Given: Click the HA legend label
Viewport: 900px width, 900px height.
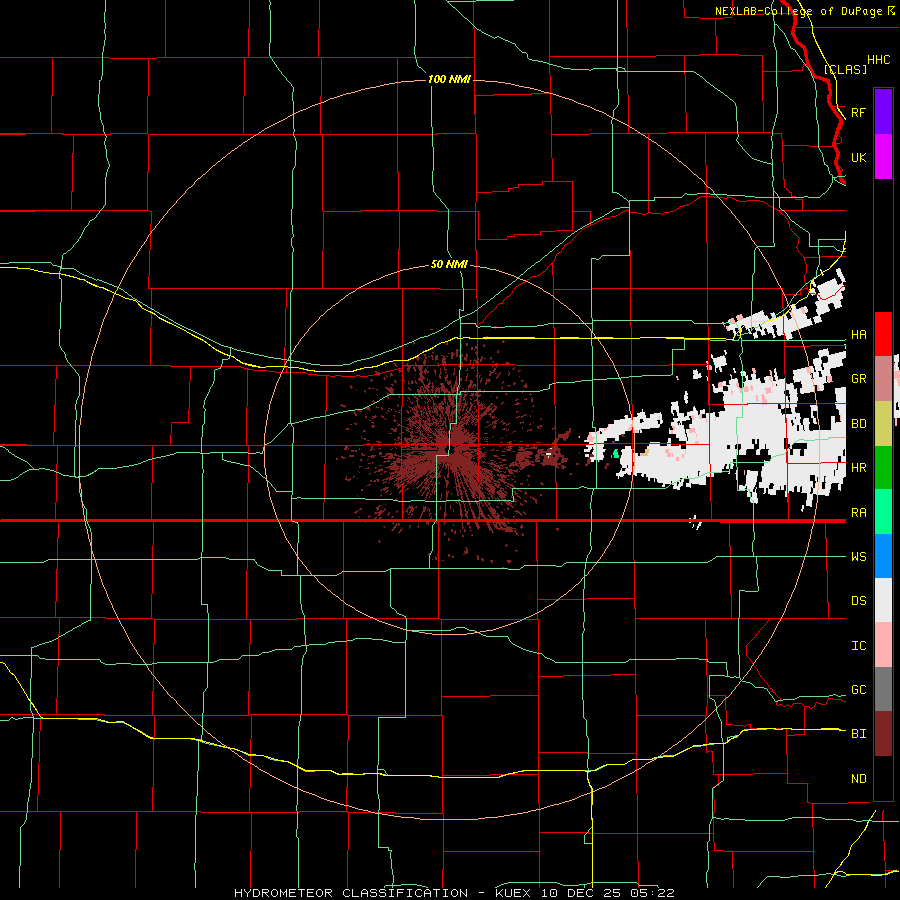Looking at the screenshot, I should point(859,335).
